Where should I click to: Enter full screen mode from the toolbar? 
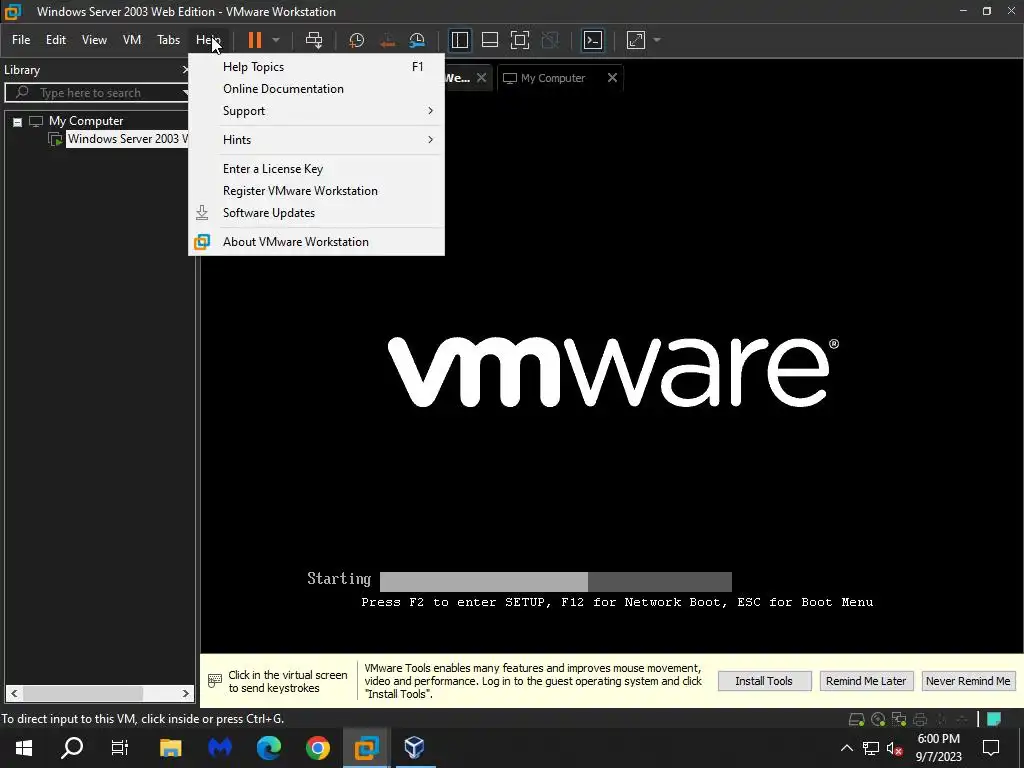tap(520, 40)
